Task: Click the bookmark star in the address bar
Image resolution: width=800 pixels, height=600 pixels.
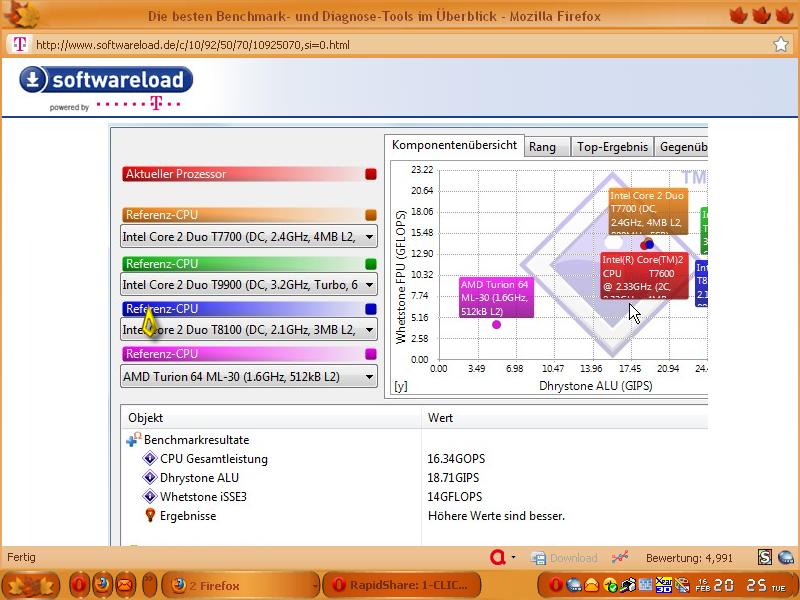Action: coord(781,44)
